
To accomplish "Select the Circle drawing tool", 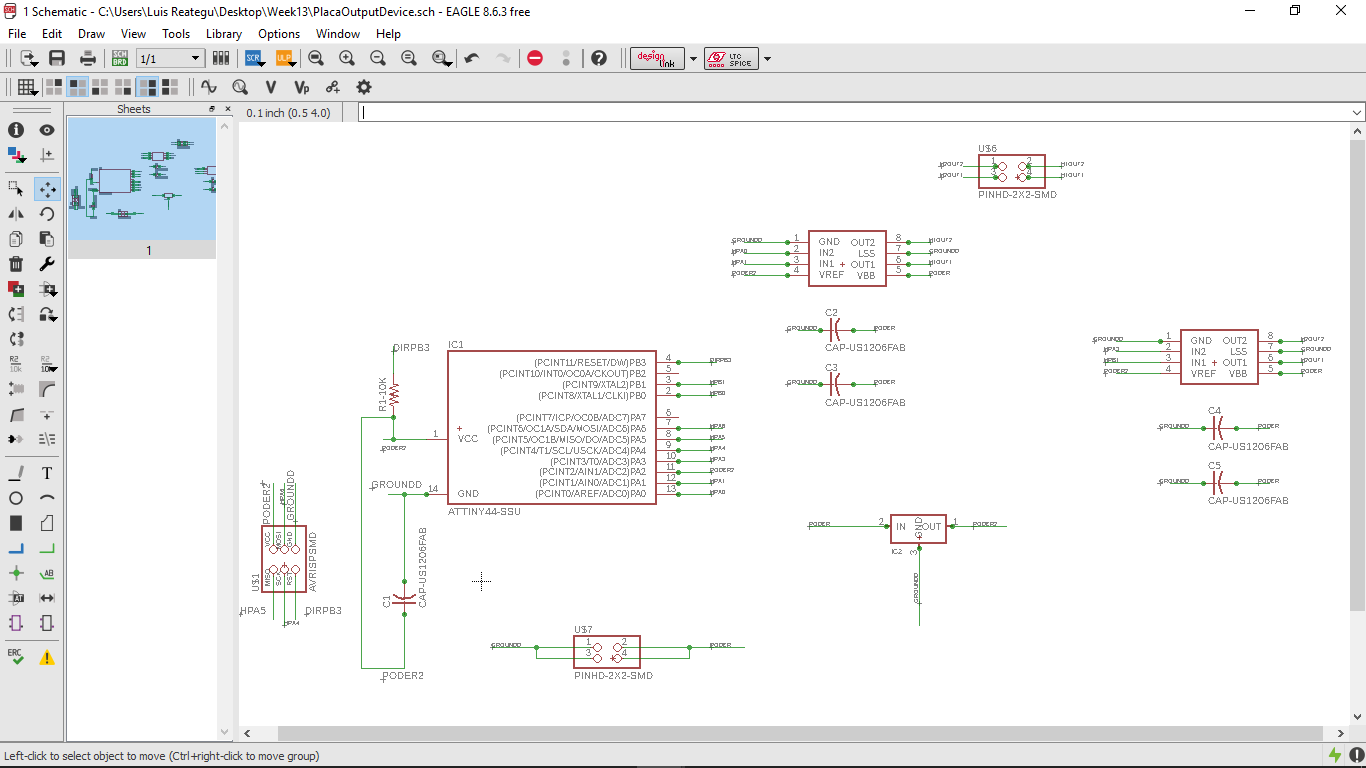I will [x=16, y=498].
